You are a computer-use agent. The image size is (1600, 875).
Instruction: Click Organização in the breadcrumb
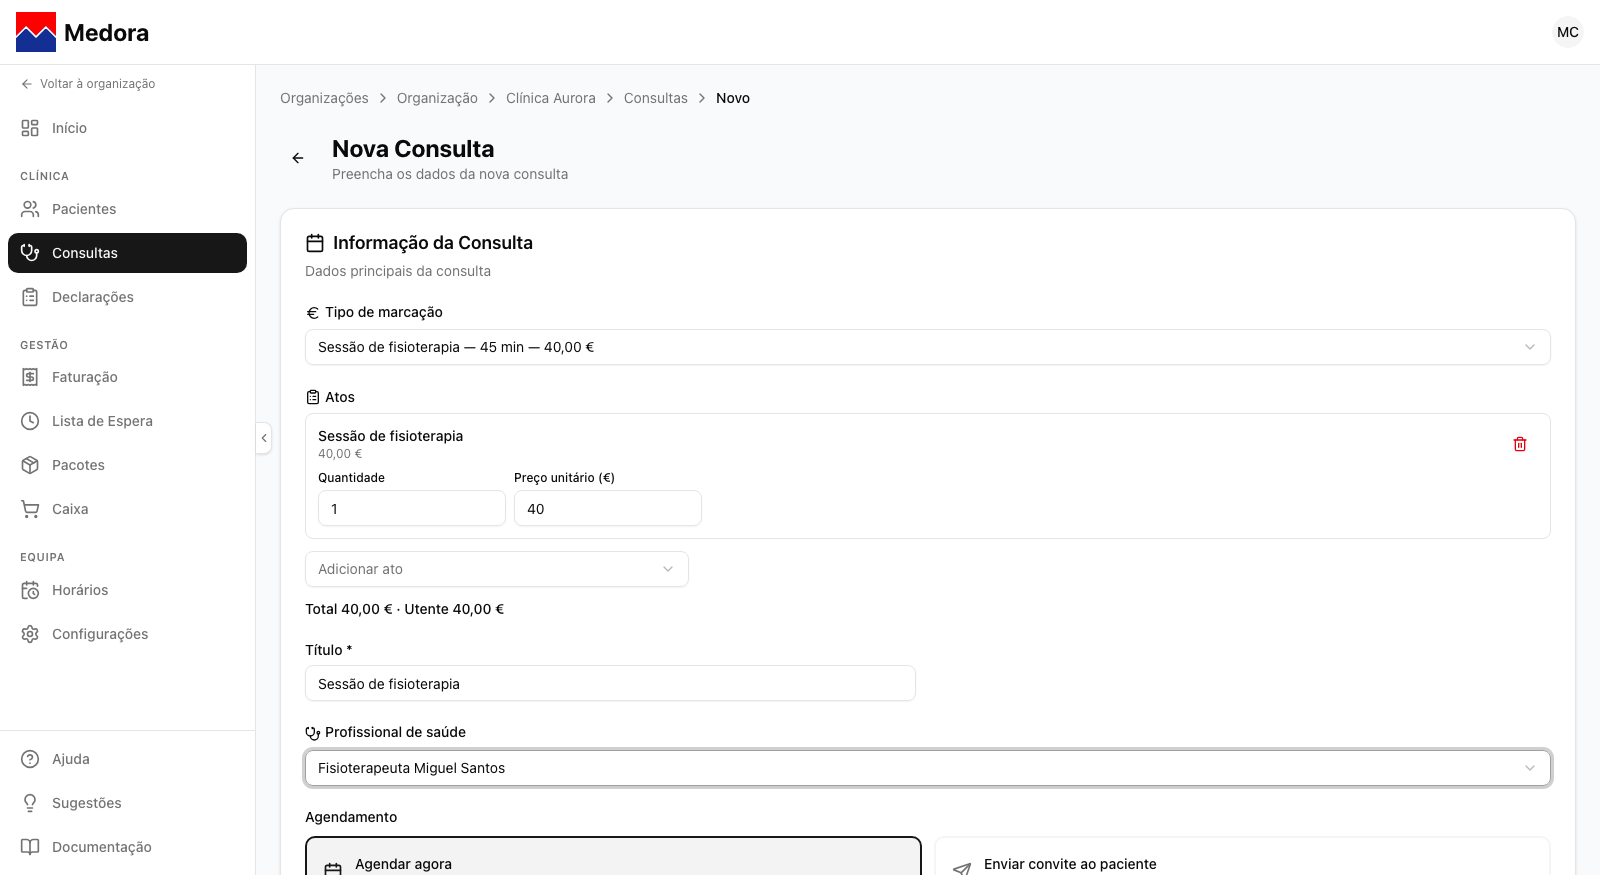click(x=437, y=98)
